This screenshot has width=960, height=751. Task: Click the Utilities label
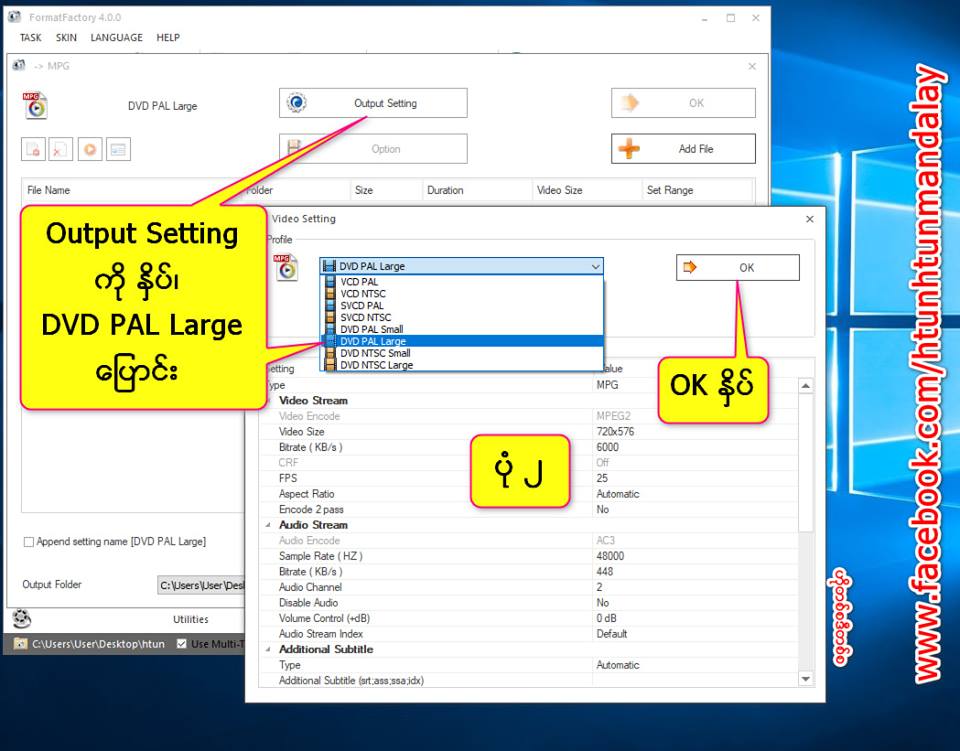click(190, 619)
